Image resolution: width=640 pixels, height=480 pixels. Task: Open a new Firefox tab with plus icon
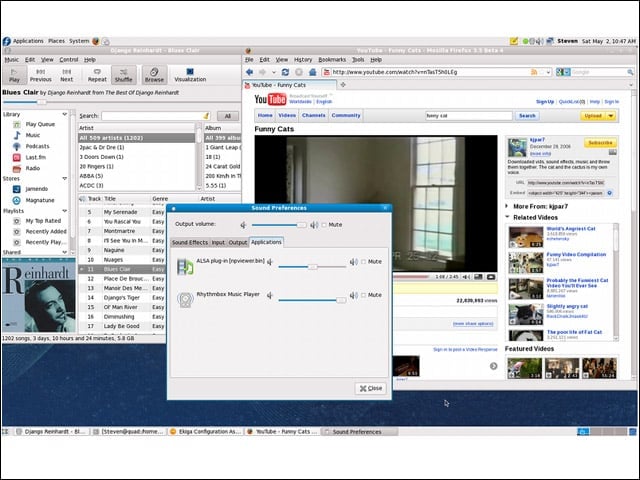pyautogui.click(x=343, y=85)
